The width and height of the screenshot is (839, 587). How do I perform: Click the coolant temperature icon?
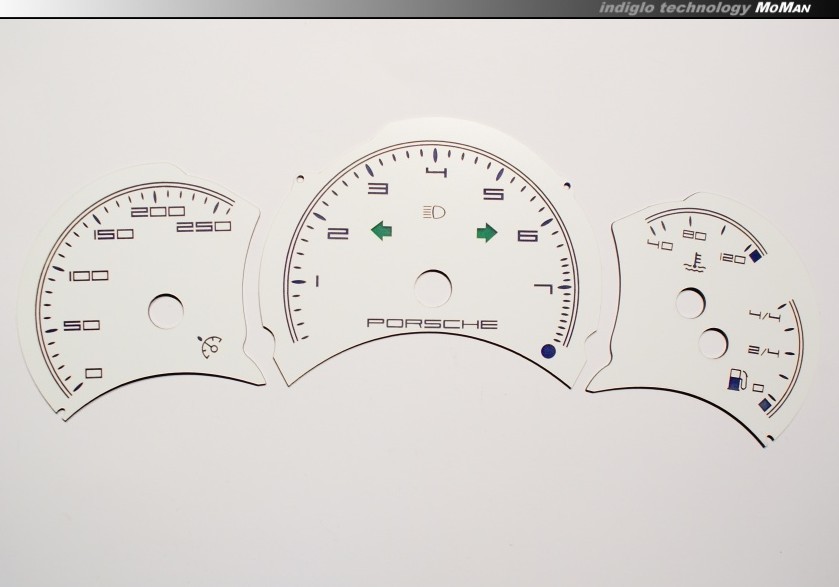tap(690, 266)
